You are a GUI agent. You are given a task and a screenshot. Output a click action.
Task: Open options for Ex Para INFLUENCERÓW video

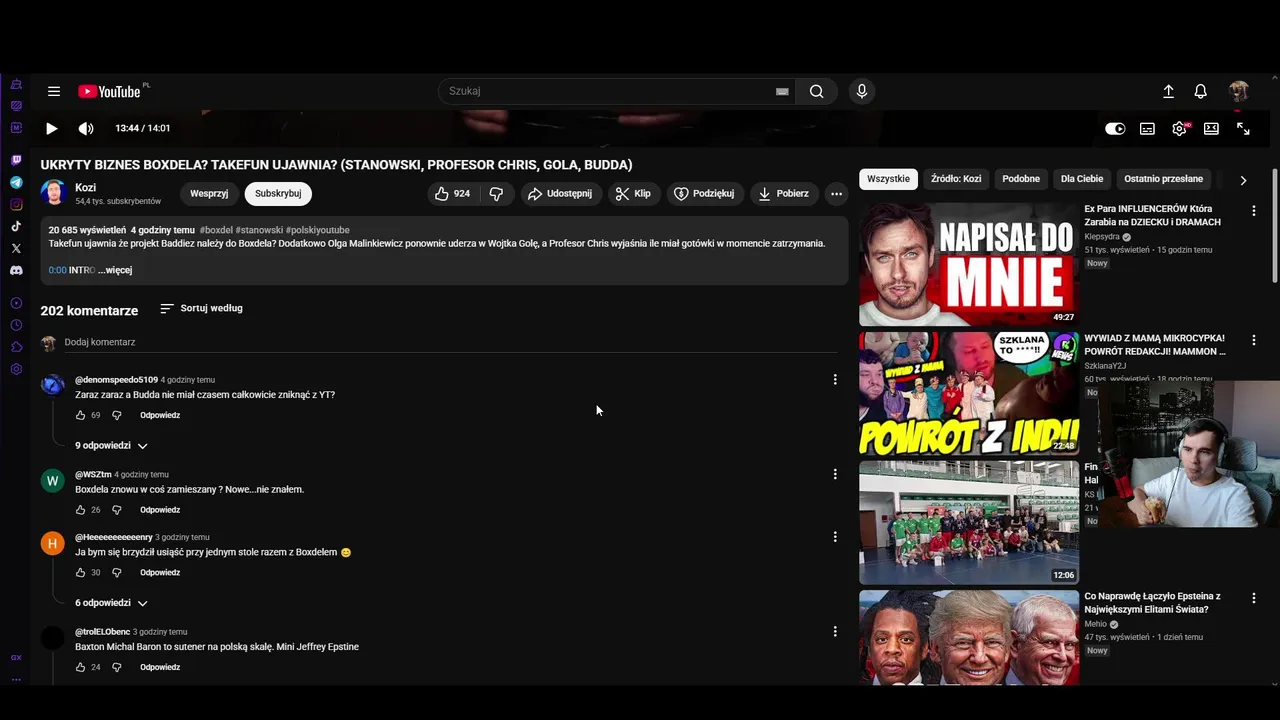point(1253,211)
